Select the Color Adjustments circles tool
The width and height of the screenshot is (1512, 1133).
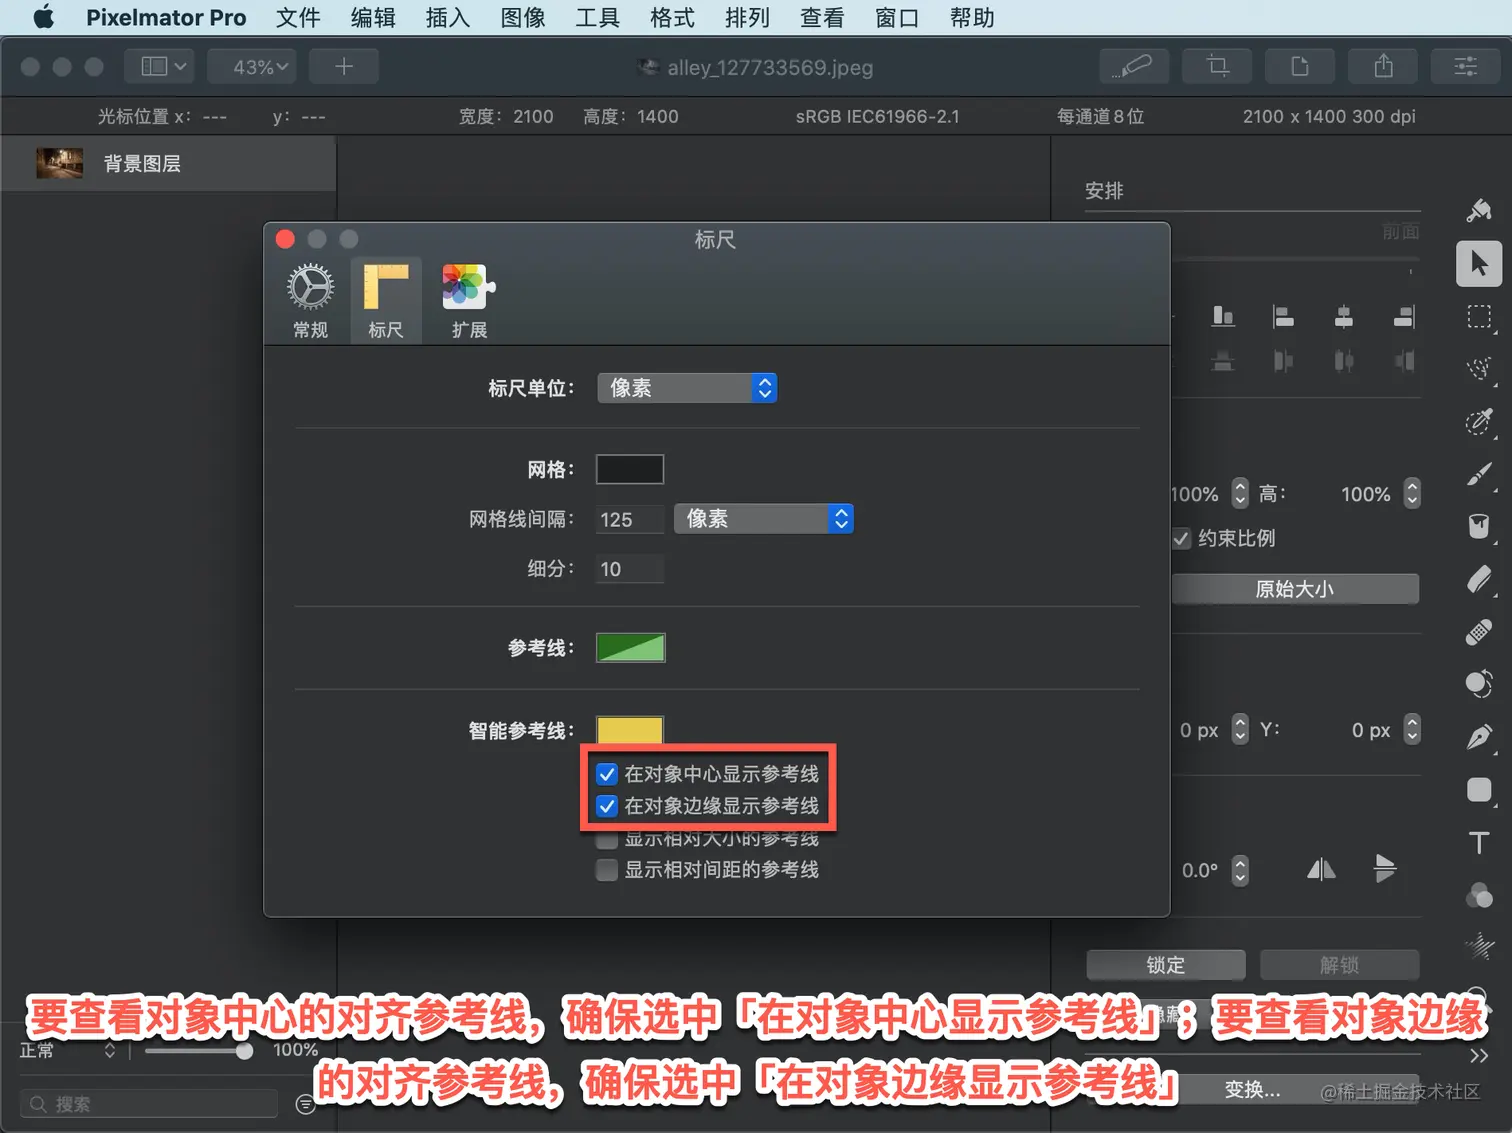point(1479,895)
